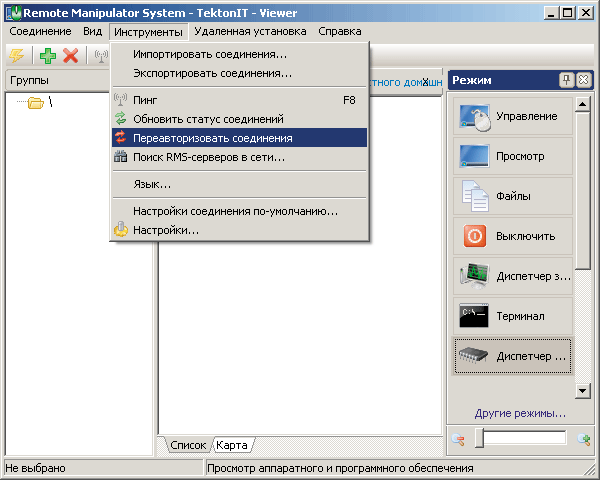Select the Файлы mode icon

(475, 196)
